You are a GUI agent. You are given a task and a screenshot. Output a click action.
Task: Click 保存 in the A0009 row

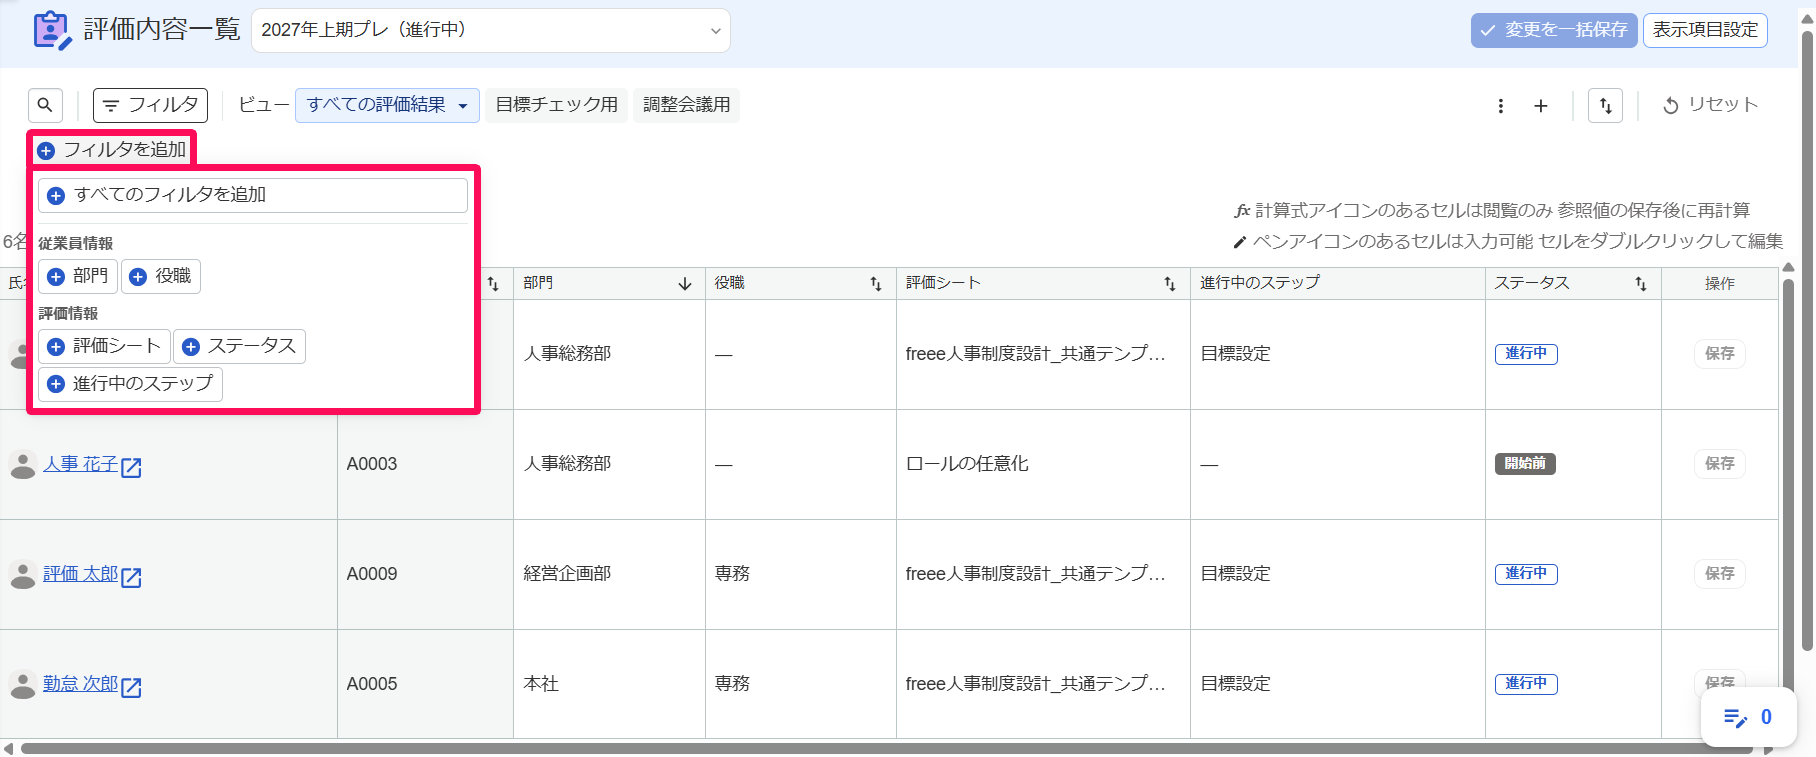point(1720,574)
